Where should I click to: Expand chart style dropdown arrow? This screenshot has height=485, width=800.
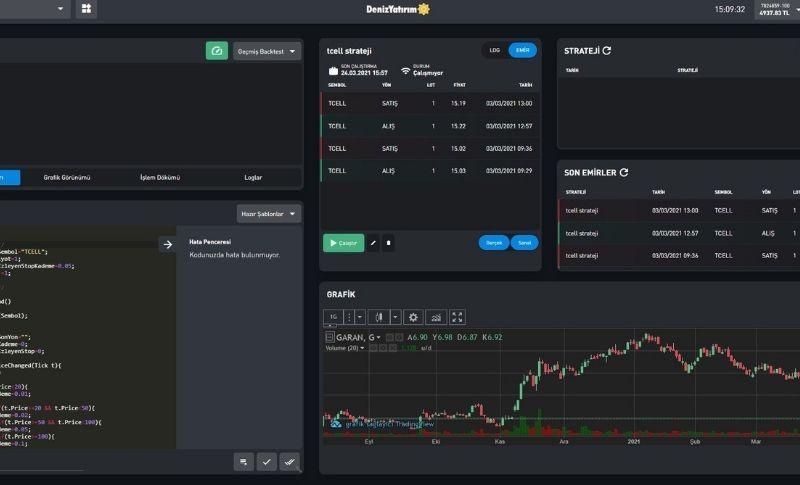pos(395,317)
